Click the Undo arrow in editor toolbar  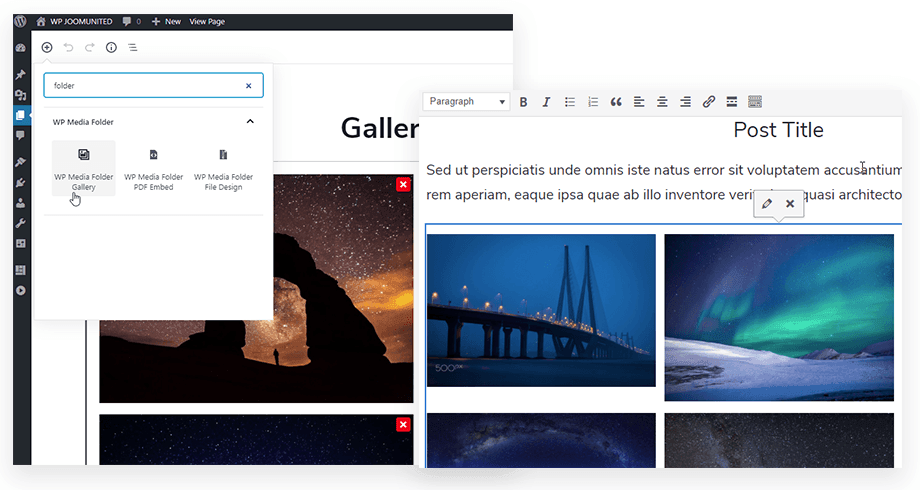click(x=69, y=48)
